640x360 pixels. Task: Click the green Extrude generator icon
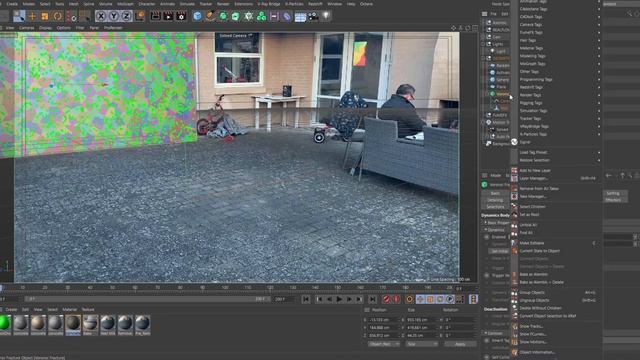coord(236,16)
